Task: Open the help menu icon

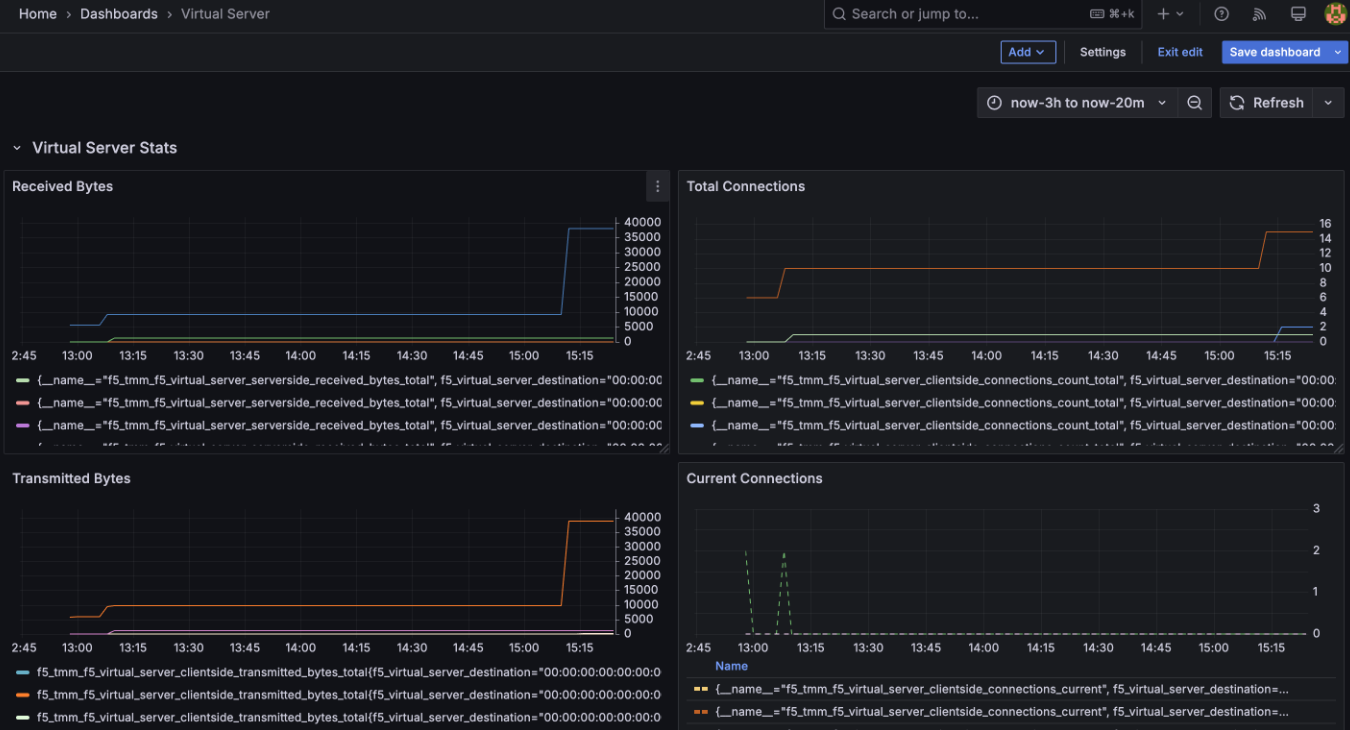Action: (1221, 14)
